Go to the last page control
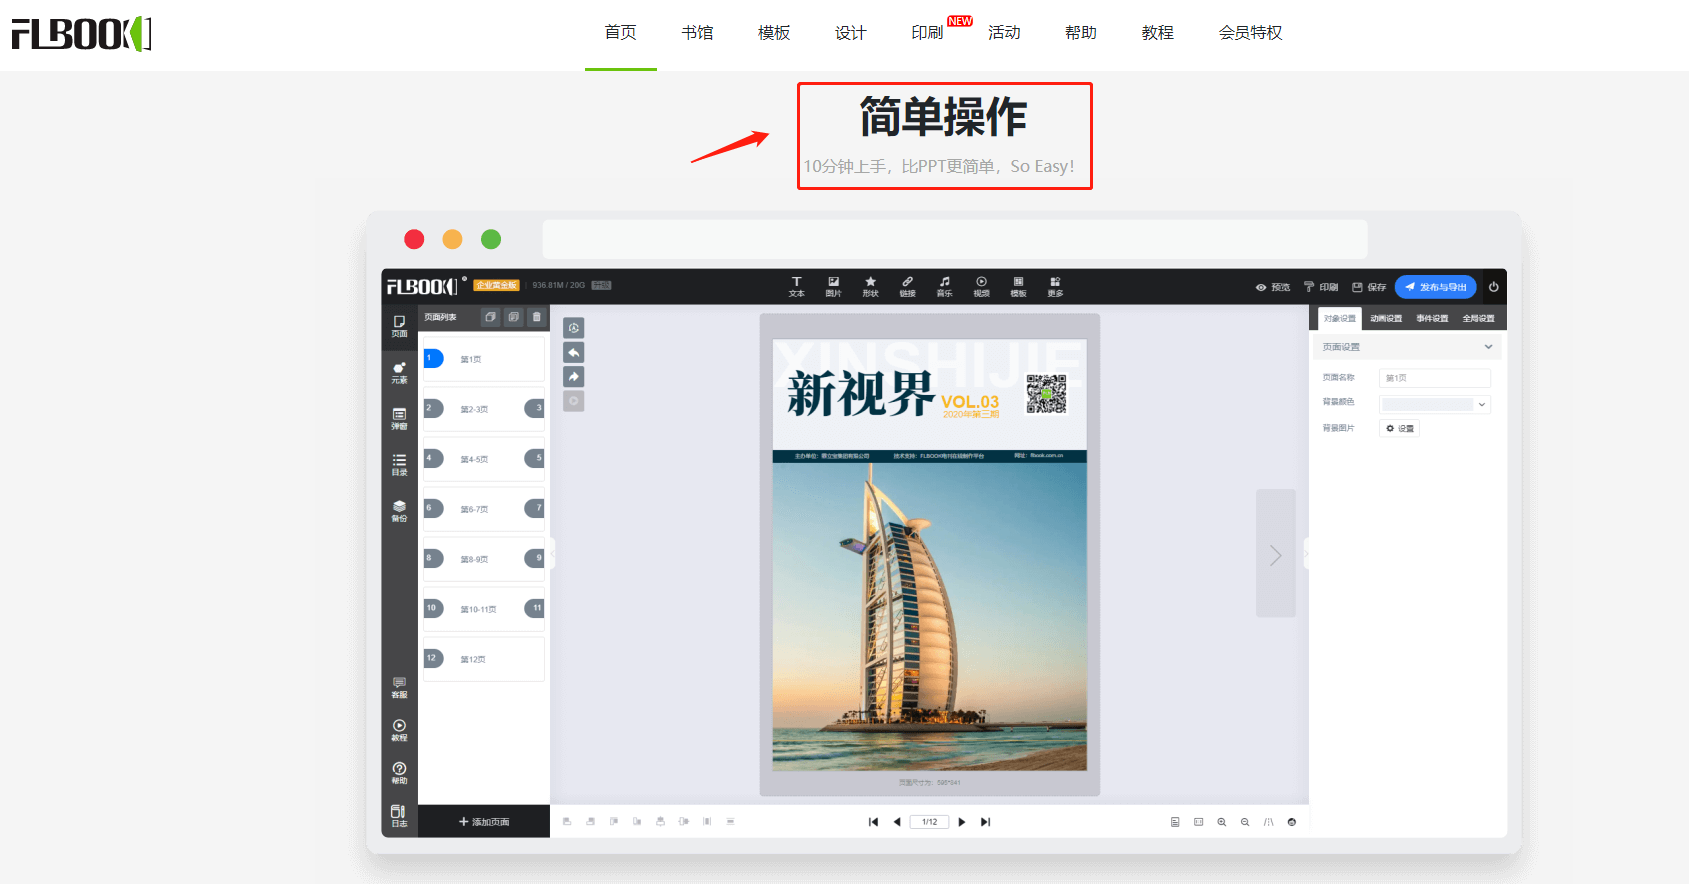 (985, 822)
